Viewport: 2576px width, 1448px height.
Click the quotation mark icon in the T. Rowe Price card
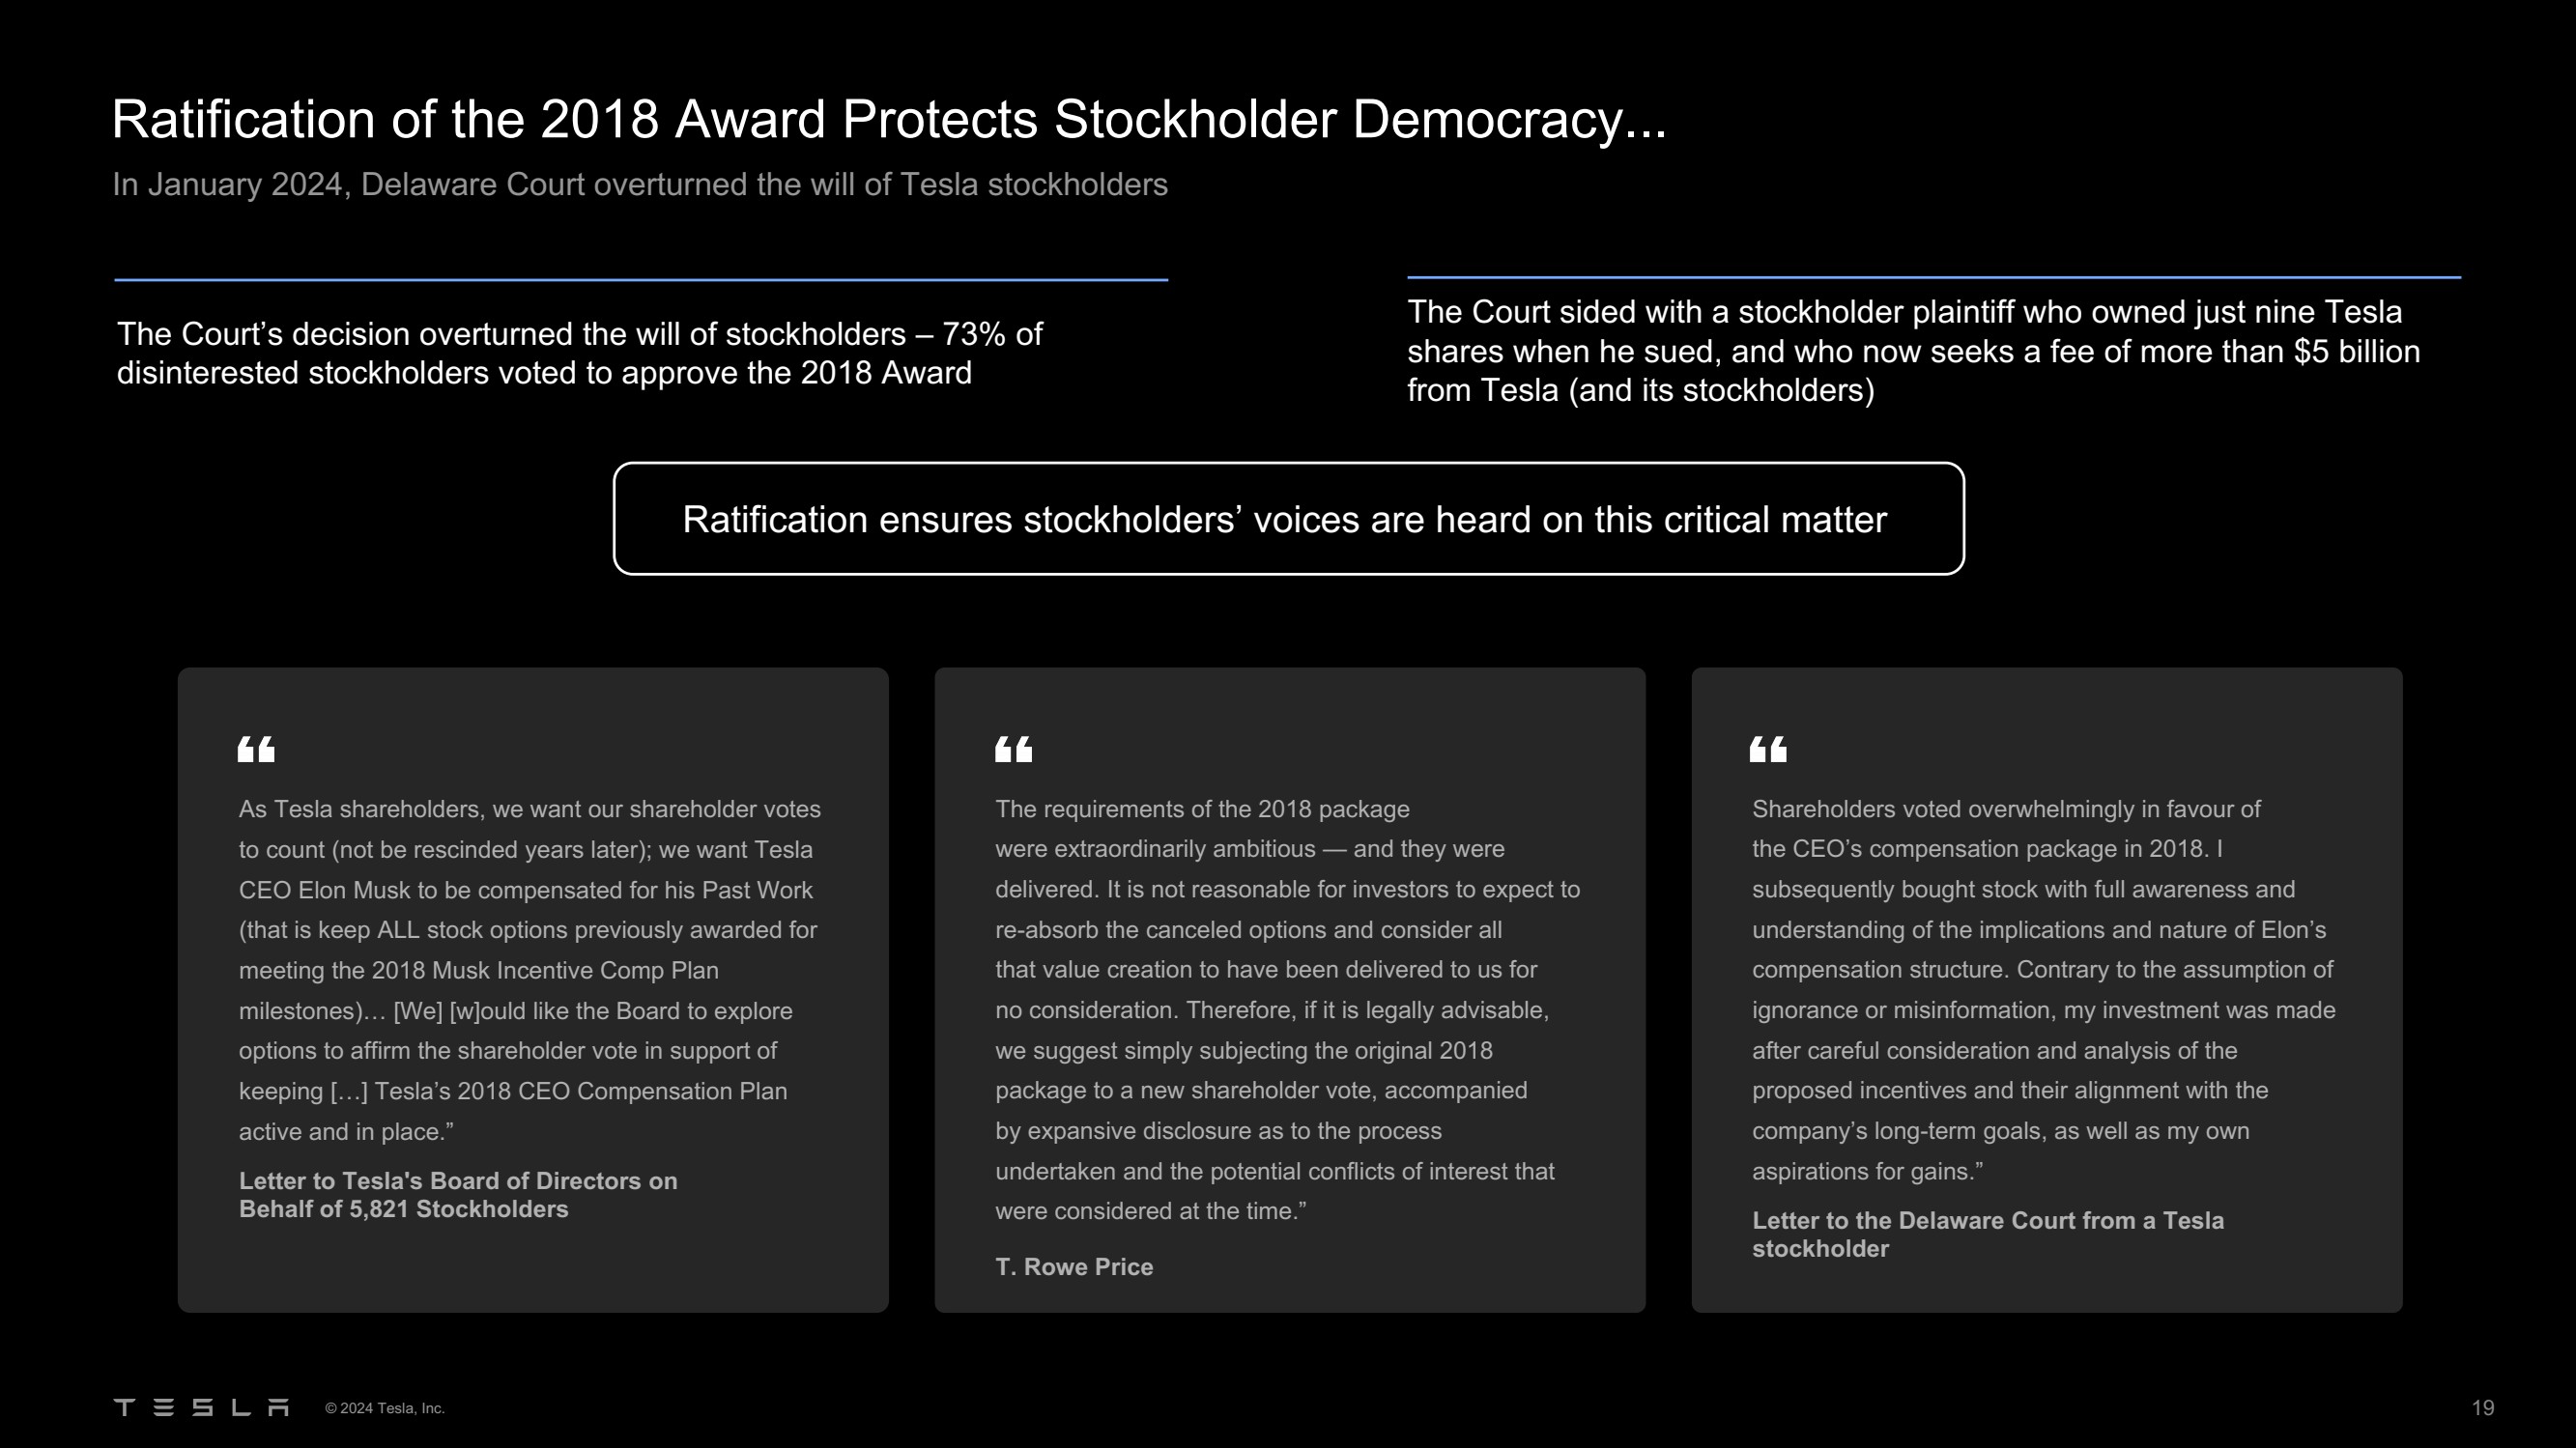point(1013,749)
